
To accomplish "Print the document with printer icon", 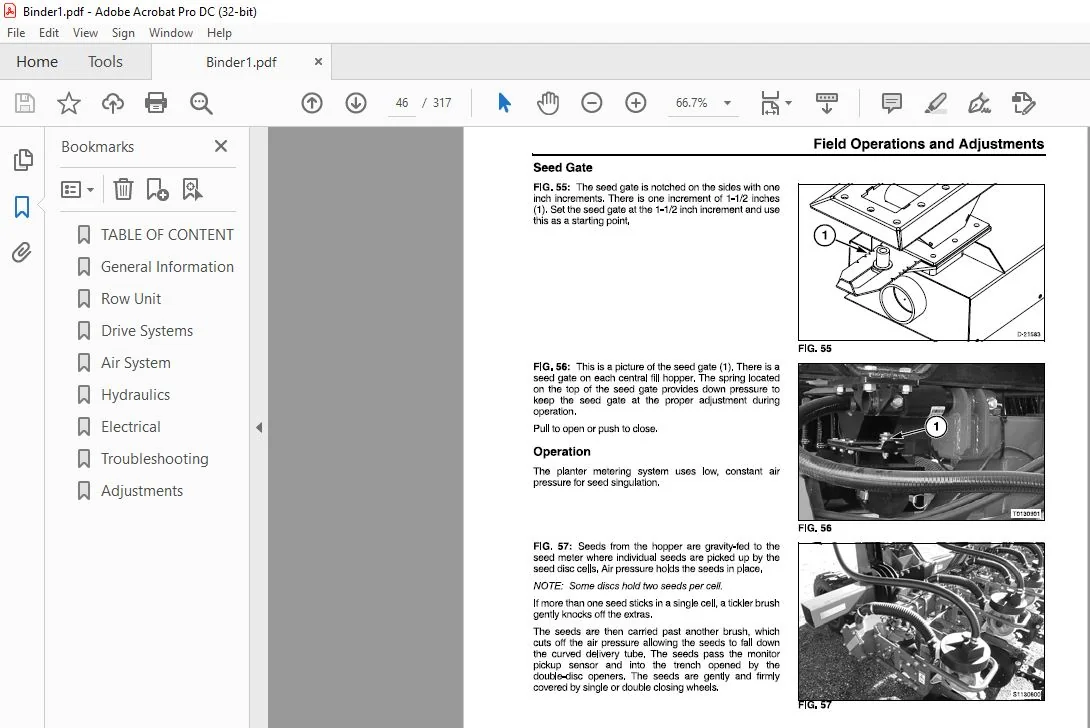I will tap(156, 103).
